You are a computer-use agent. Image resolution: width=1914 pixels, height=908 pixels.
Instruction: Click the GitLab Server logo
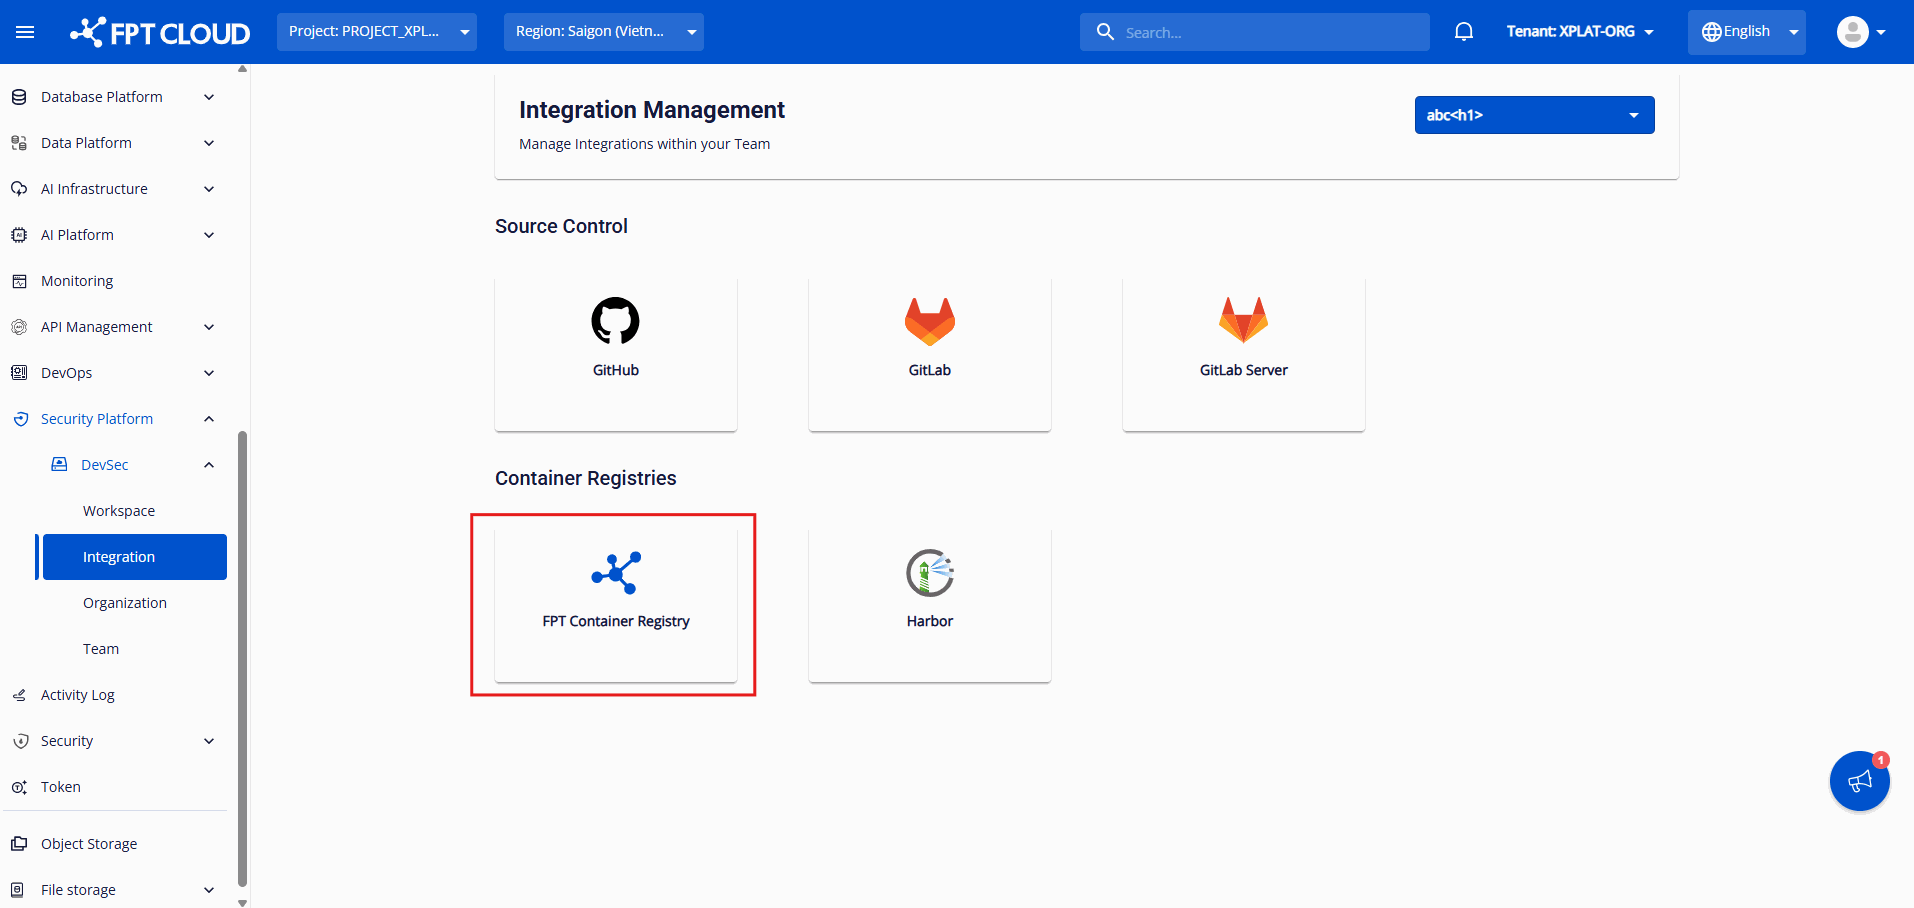(x=1244, y=321)
